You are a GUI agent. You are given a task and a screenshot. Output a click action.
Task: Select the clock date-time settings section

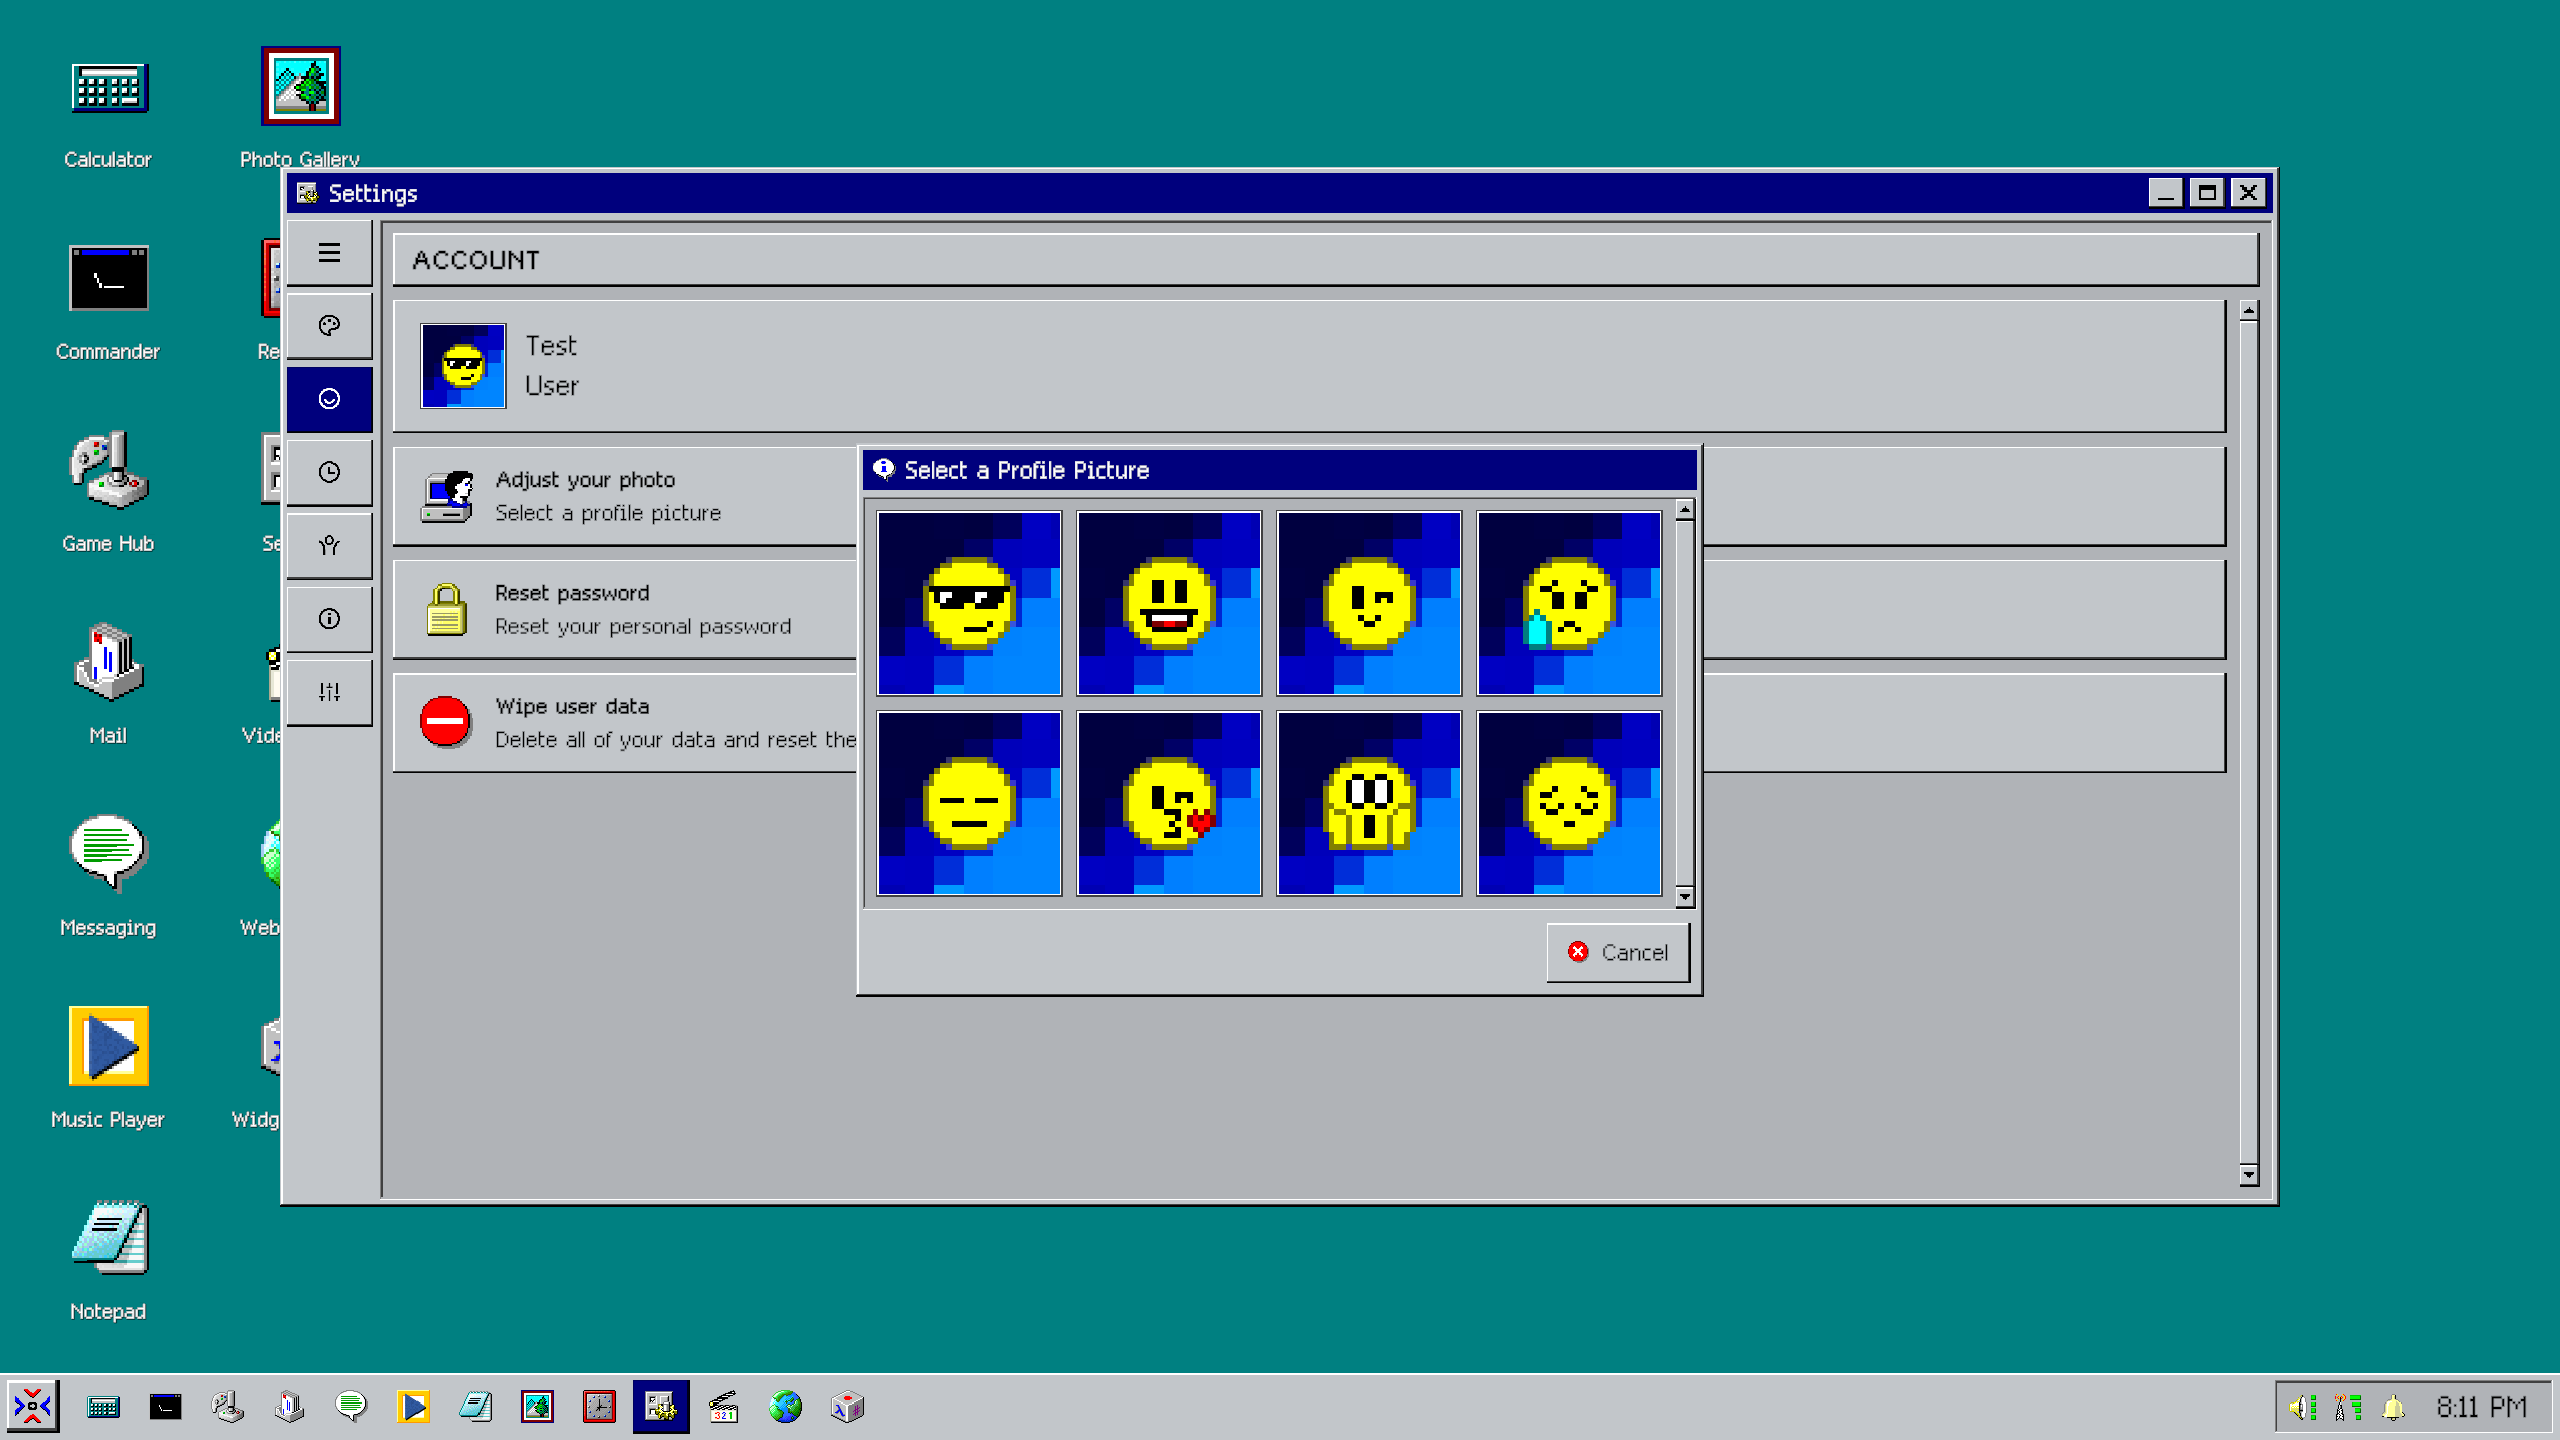pyautogui.click(x=329, y=472)
